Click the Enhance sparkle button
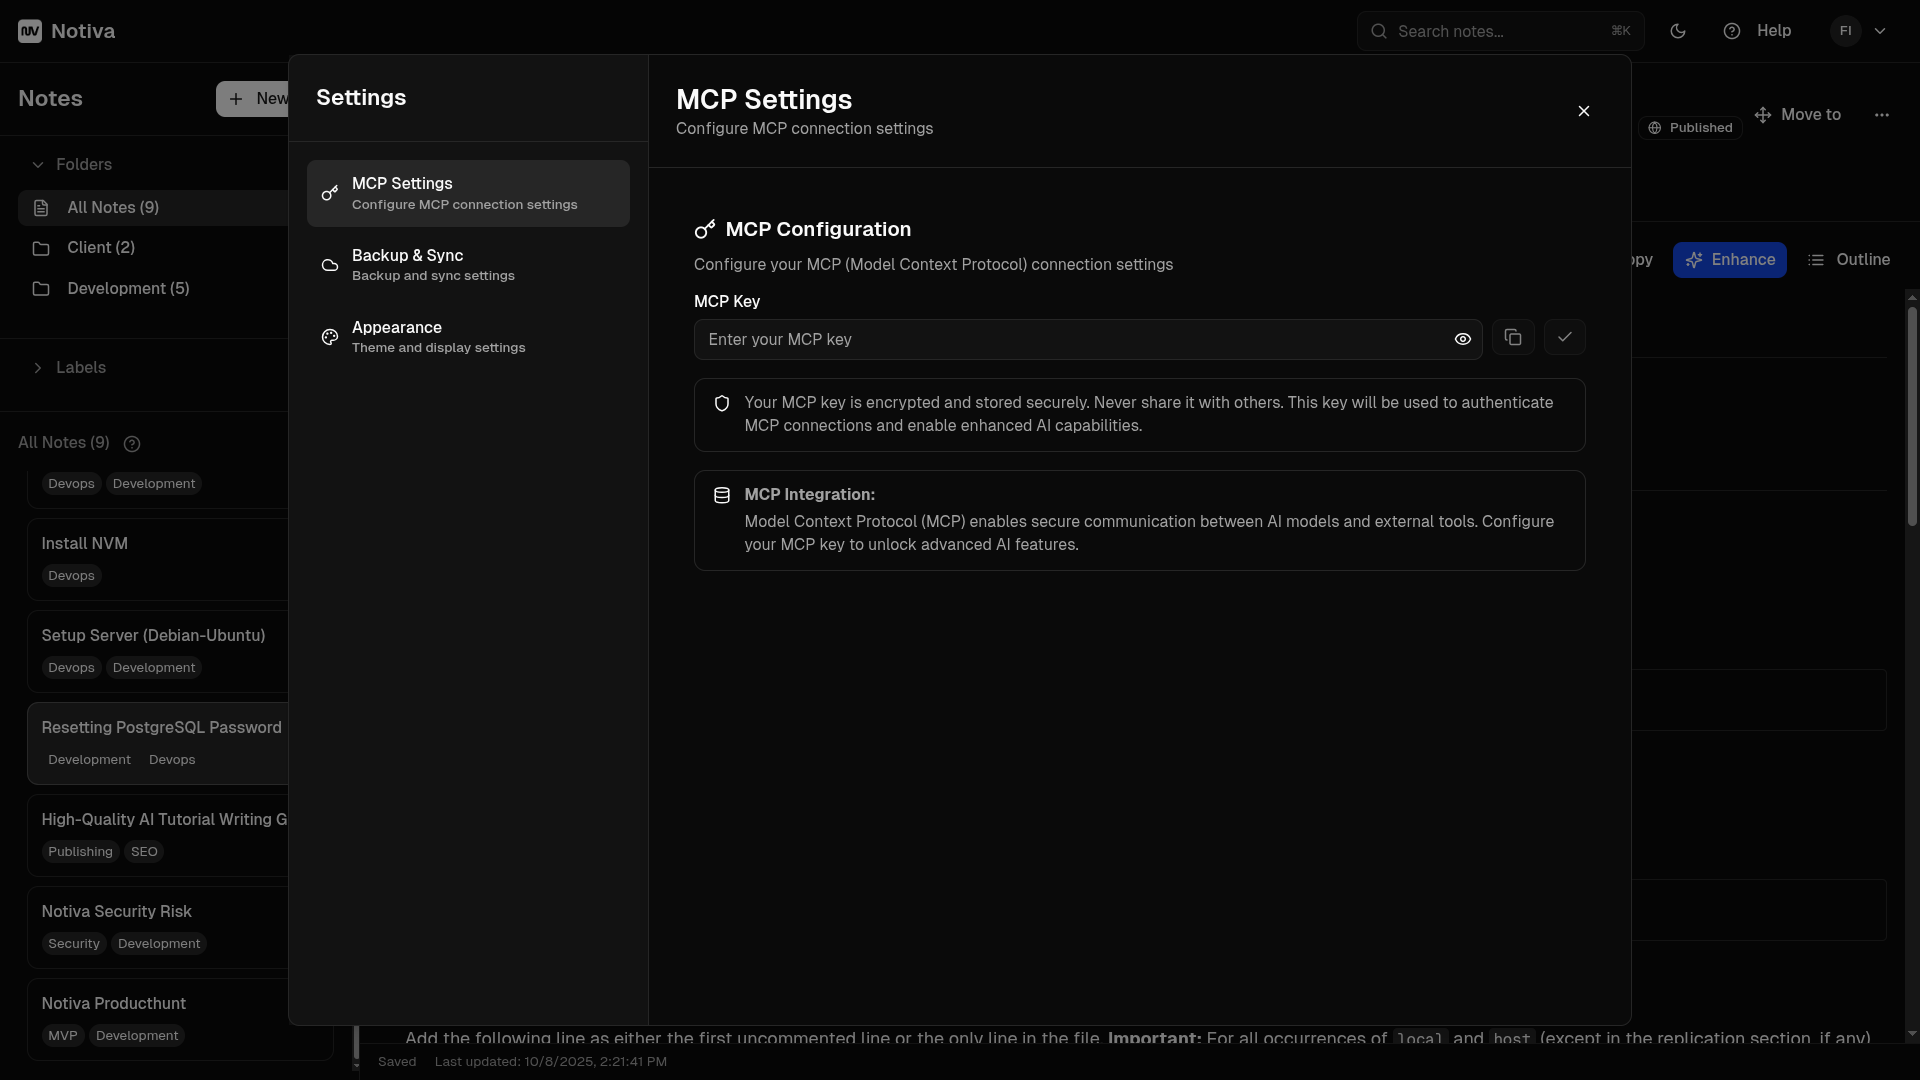Viewport: 1920px width, 1080px height. [x=1729, y=260]
